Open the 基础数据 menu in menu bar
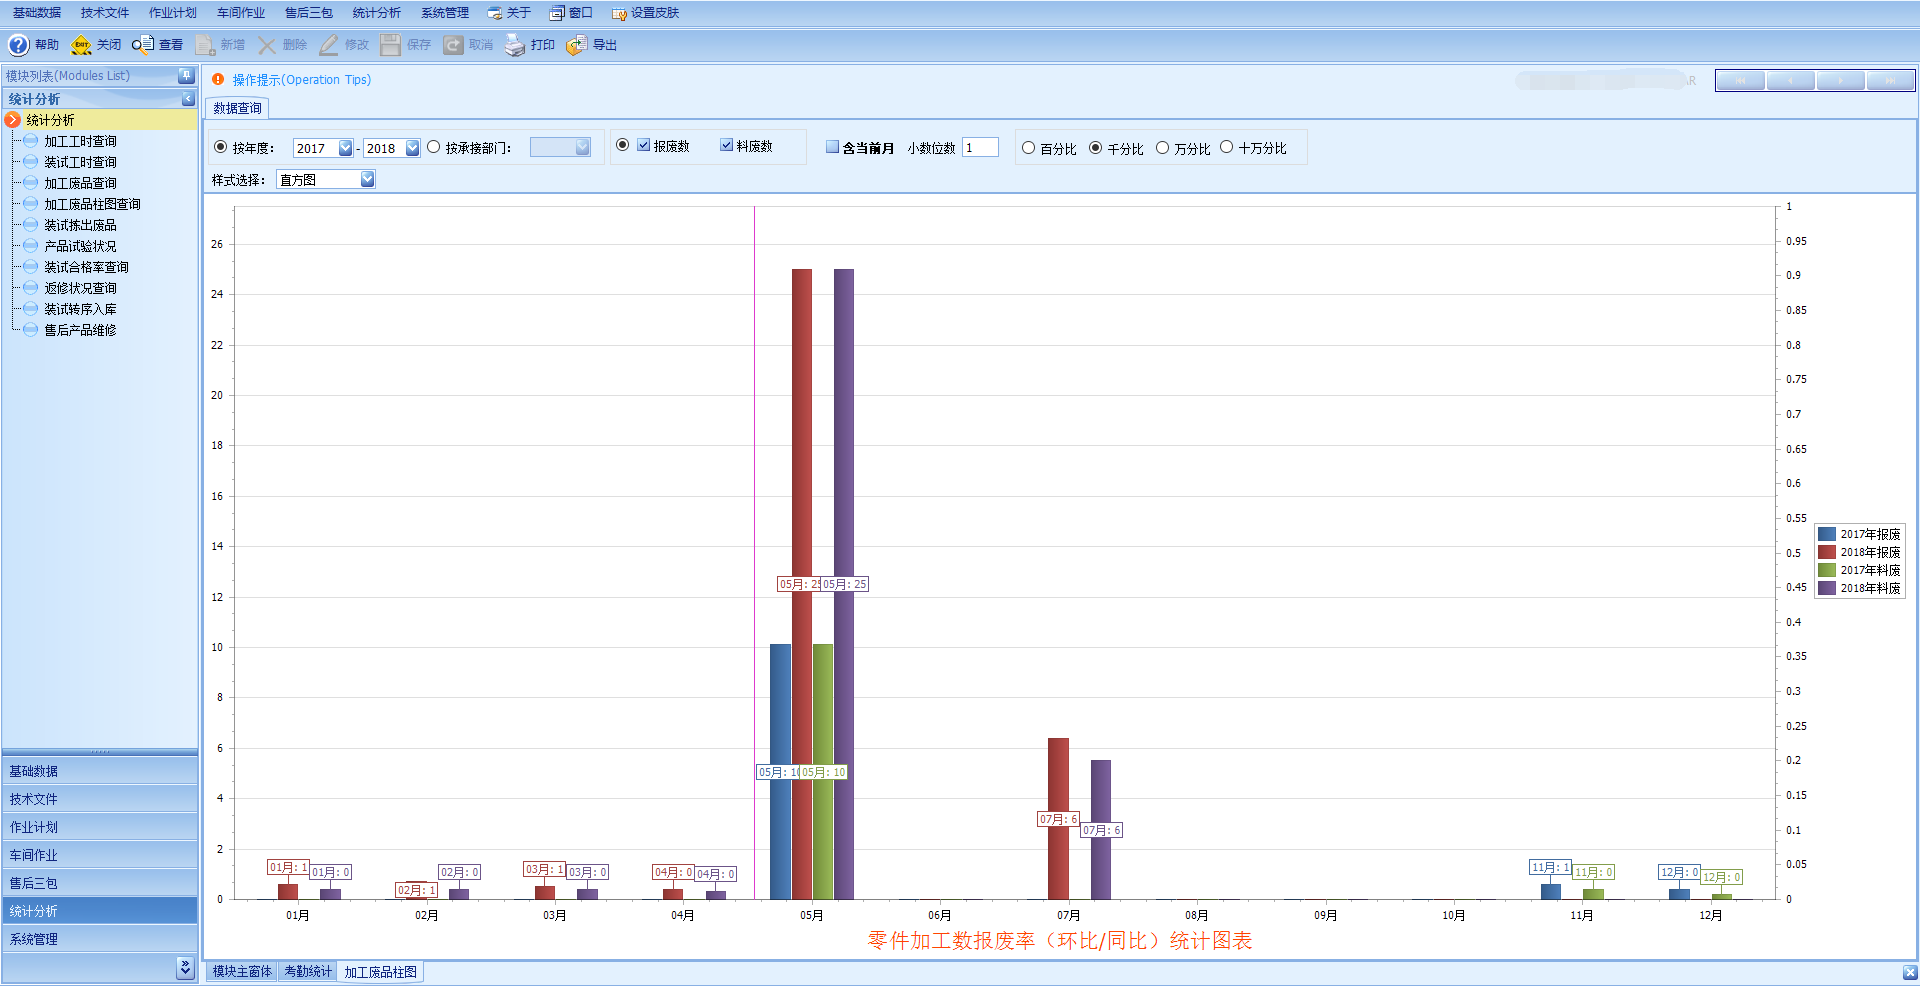1920x986 pixels. (x=37, y=13)
